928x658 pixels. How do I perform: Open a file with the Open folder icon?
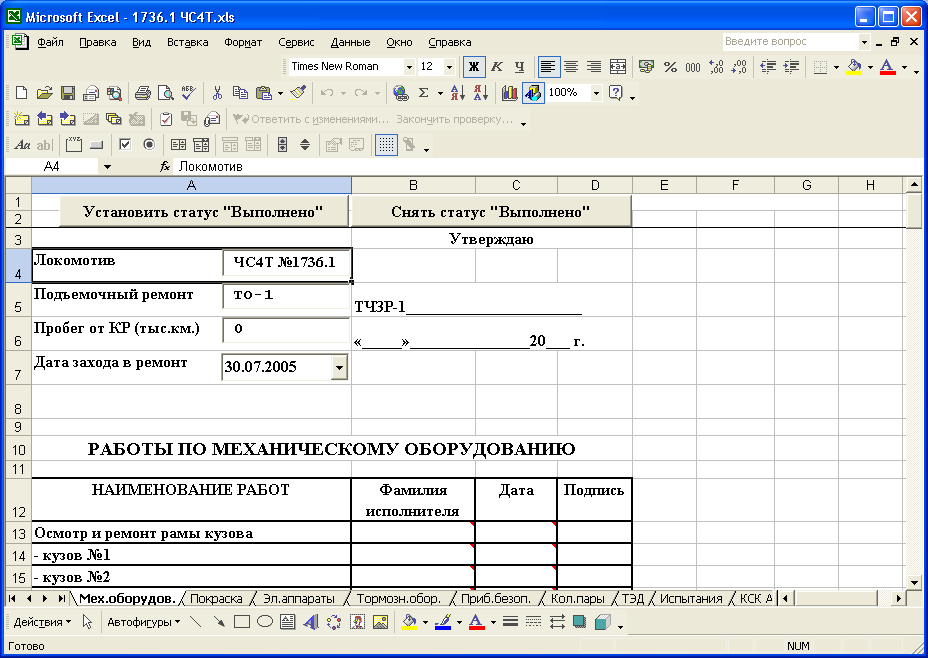pyautogui.click(x=44, y=93)
